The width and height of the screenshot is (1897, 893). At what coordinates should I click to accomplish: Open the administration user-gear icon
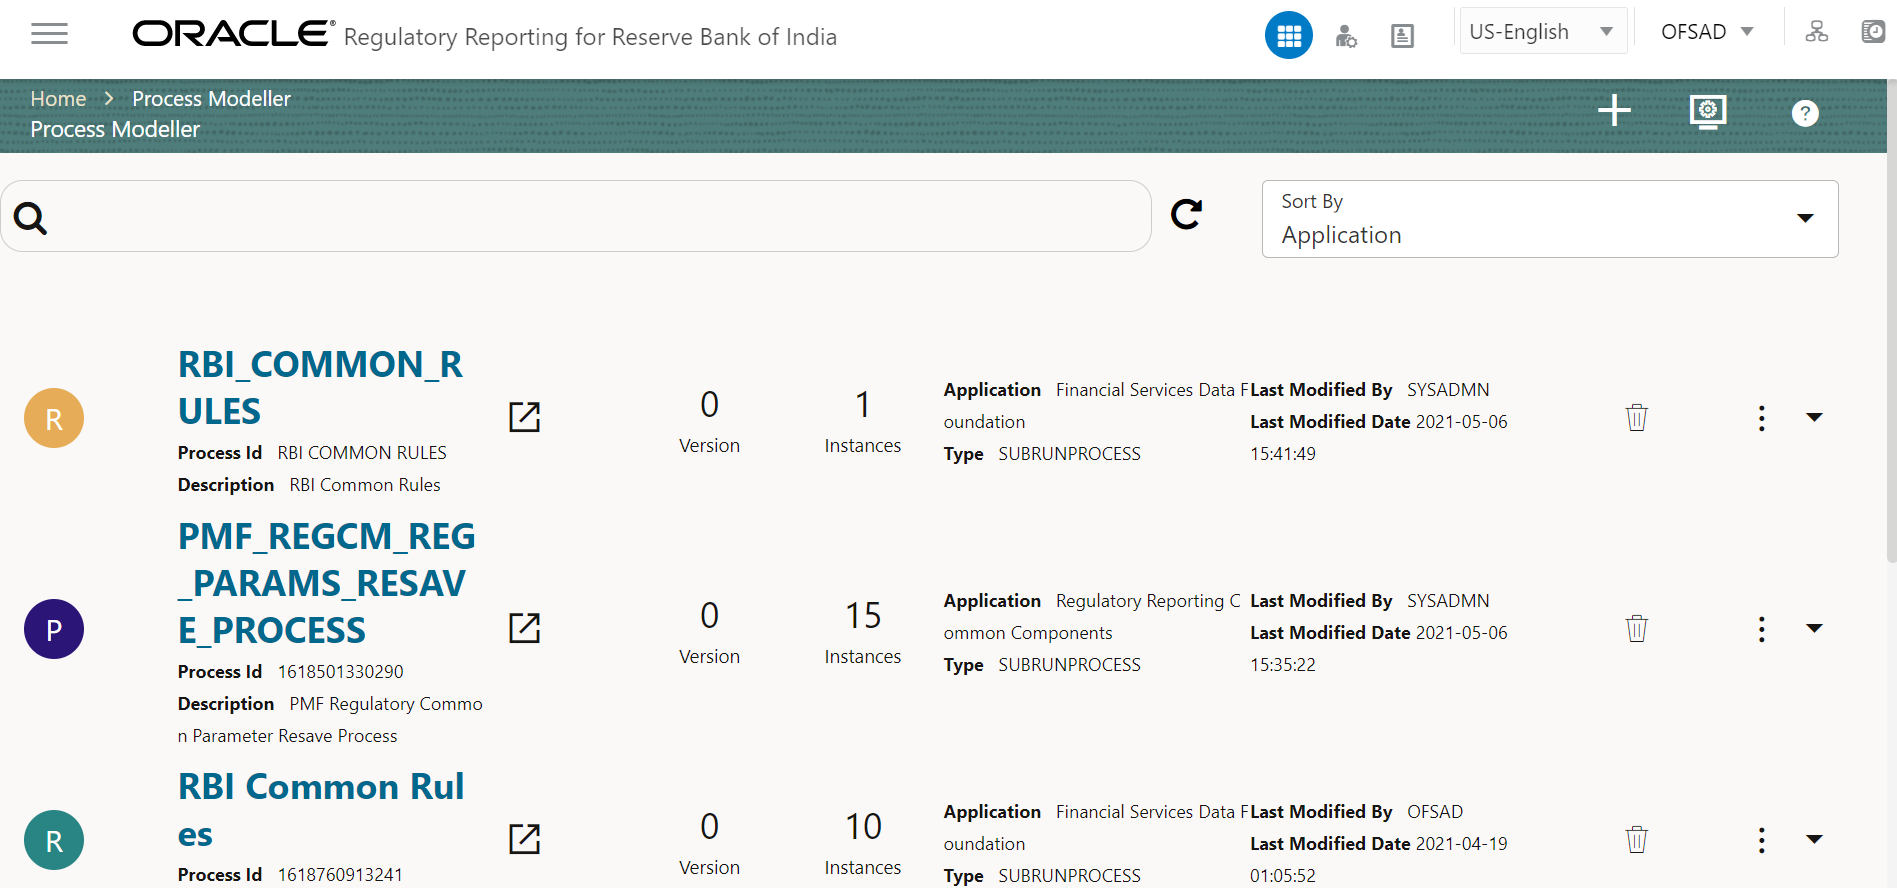1346,37
